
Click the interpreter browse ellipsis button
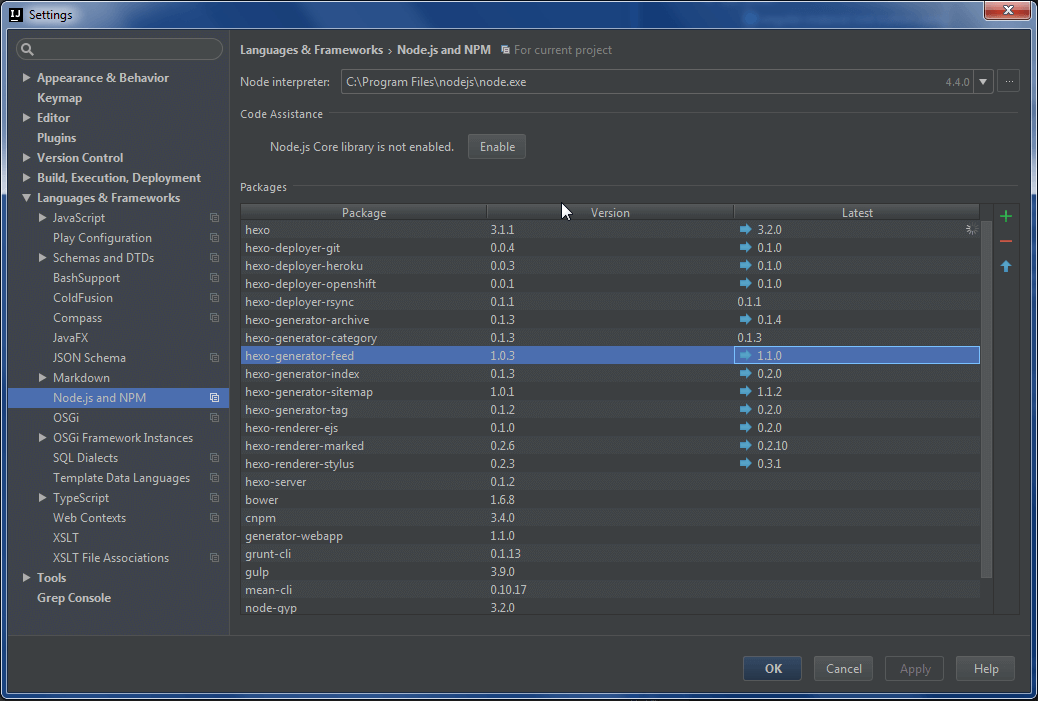(x=1008, y=82)
